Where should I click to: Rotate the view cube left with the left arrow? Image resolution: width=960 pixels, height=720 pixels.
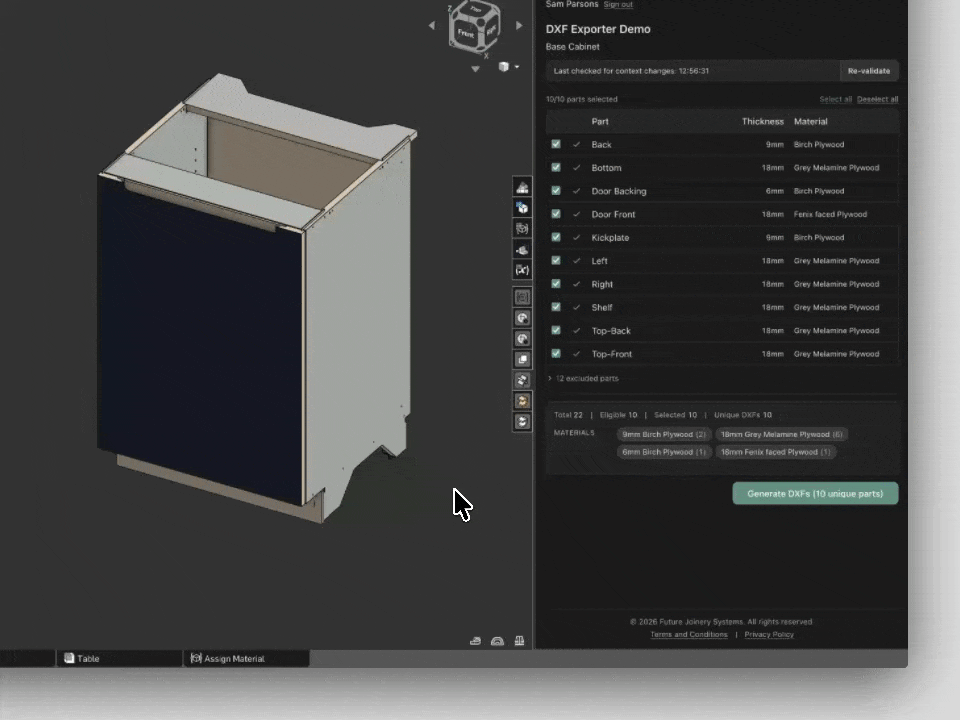[x=432, y=26]
